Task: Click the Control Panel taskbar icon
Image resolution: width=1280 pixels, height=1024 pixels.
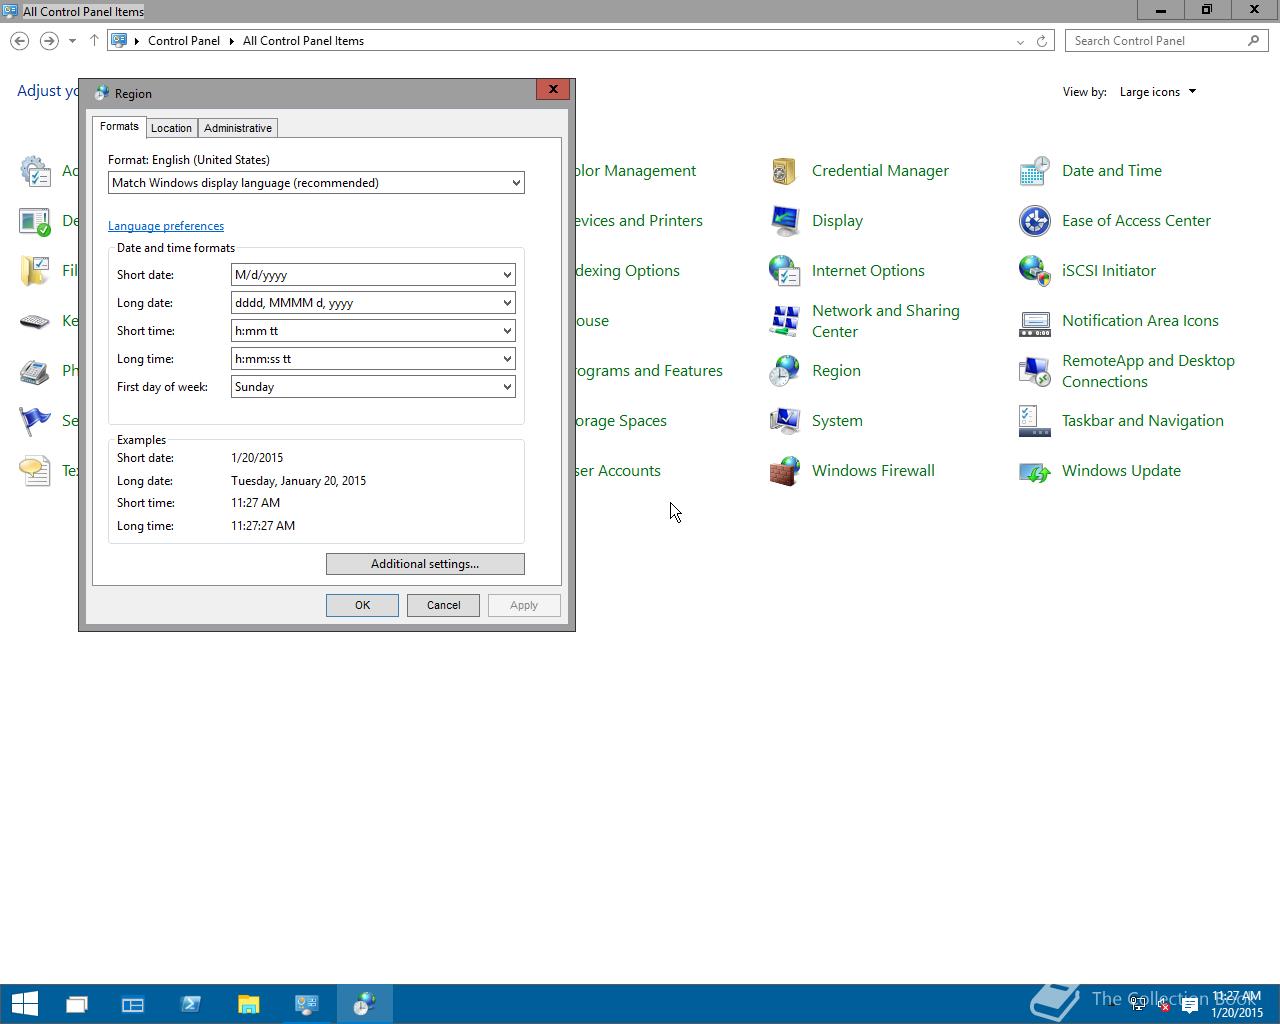Action: pos(306,1004)
